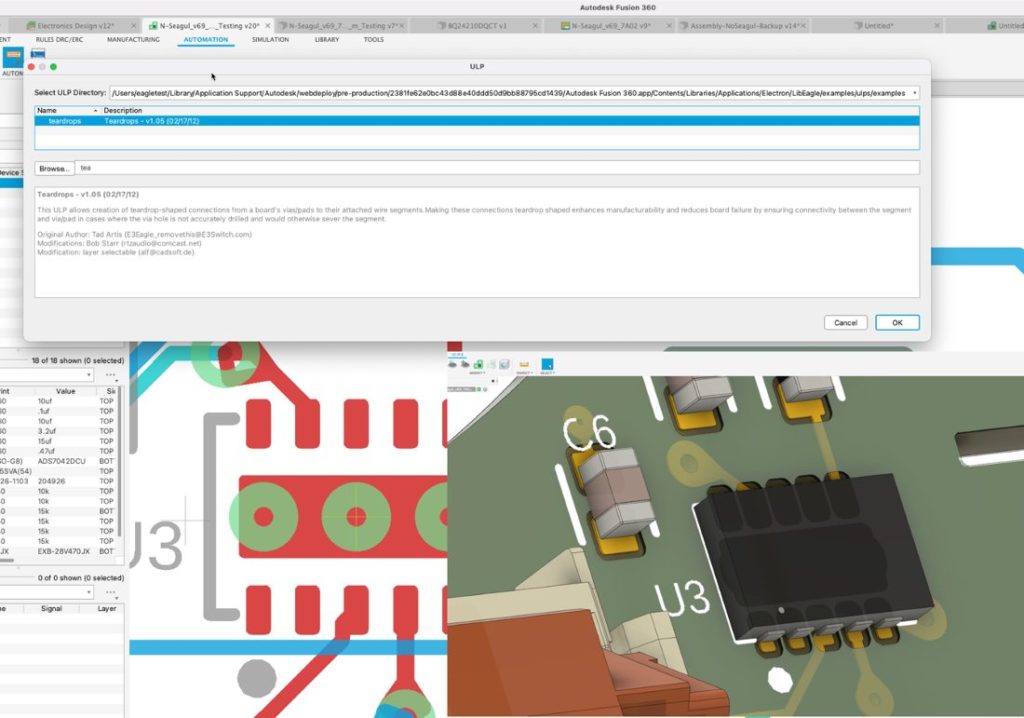Open the SELECT dropdown under the blue 3D toolbar icon
1024x718 pixels.
(x=547, y=372)
